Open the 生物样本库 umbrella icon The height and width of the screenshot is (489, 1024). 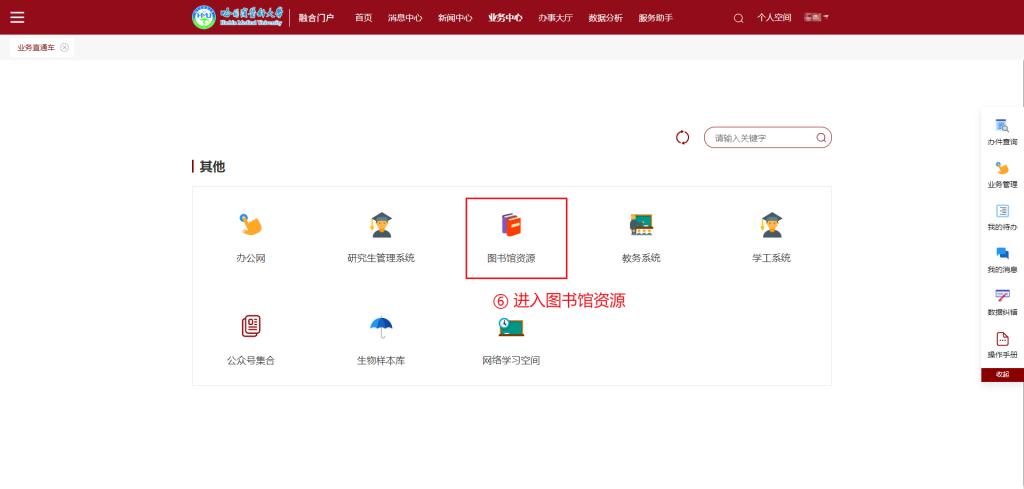pos(381,327)
